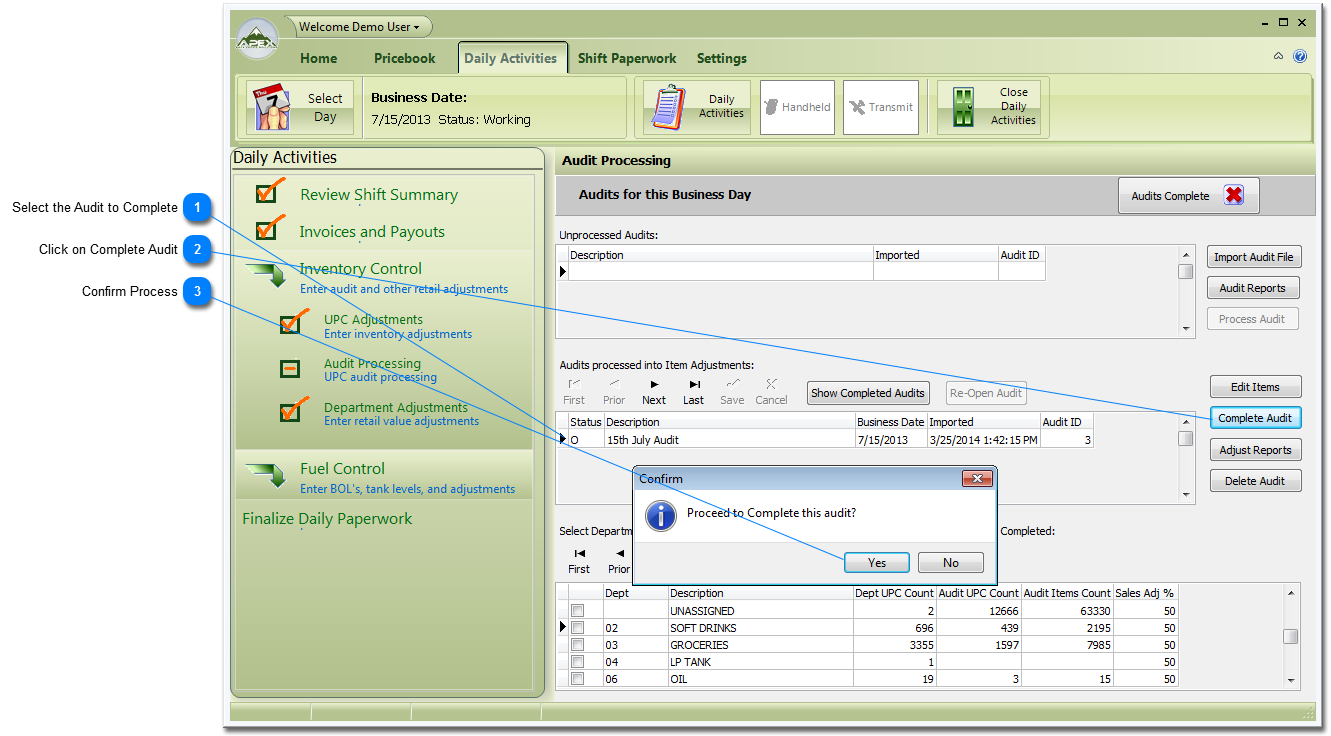The height and width of the screenshot is (736, 1331).
Task: Switch to the Pricebook tab
Action: (404, 58)
